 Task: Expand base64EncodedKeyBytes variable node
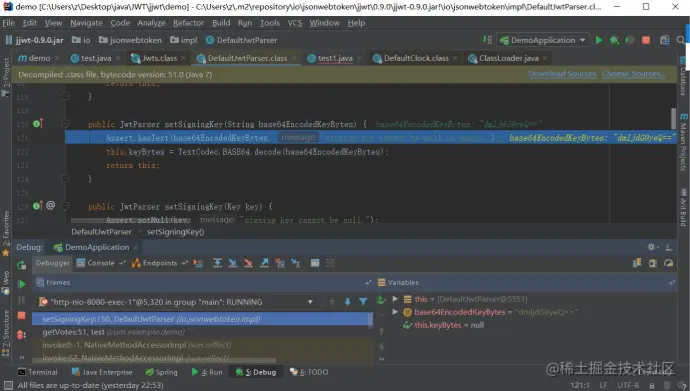[395, 312]
